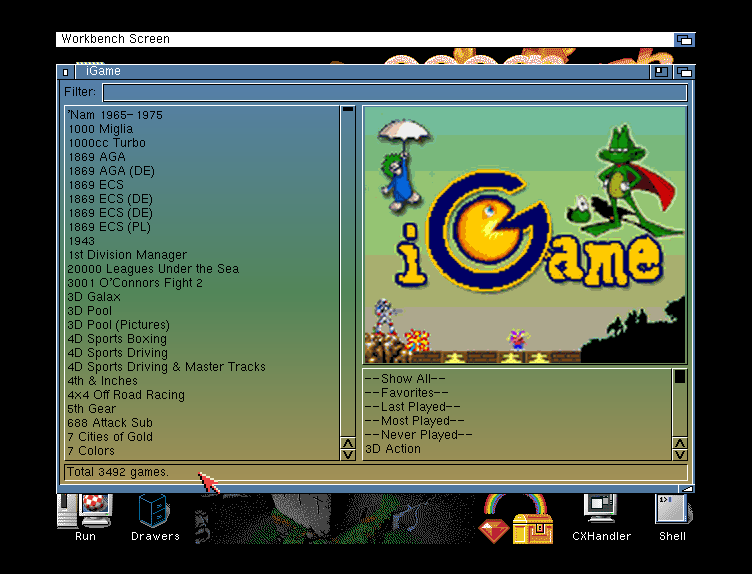Screen dimensions: 752x574
Task: Open the CXHandler monitor icon
Action: click(601, 517)
